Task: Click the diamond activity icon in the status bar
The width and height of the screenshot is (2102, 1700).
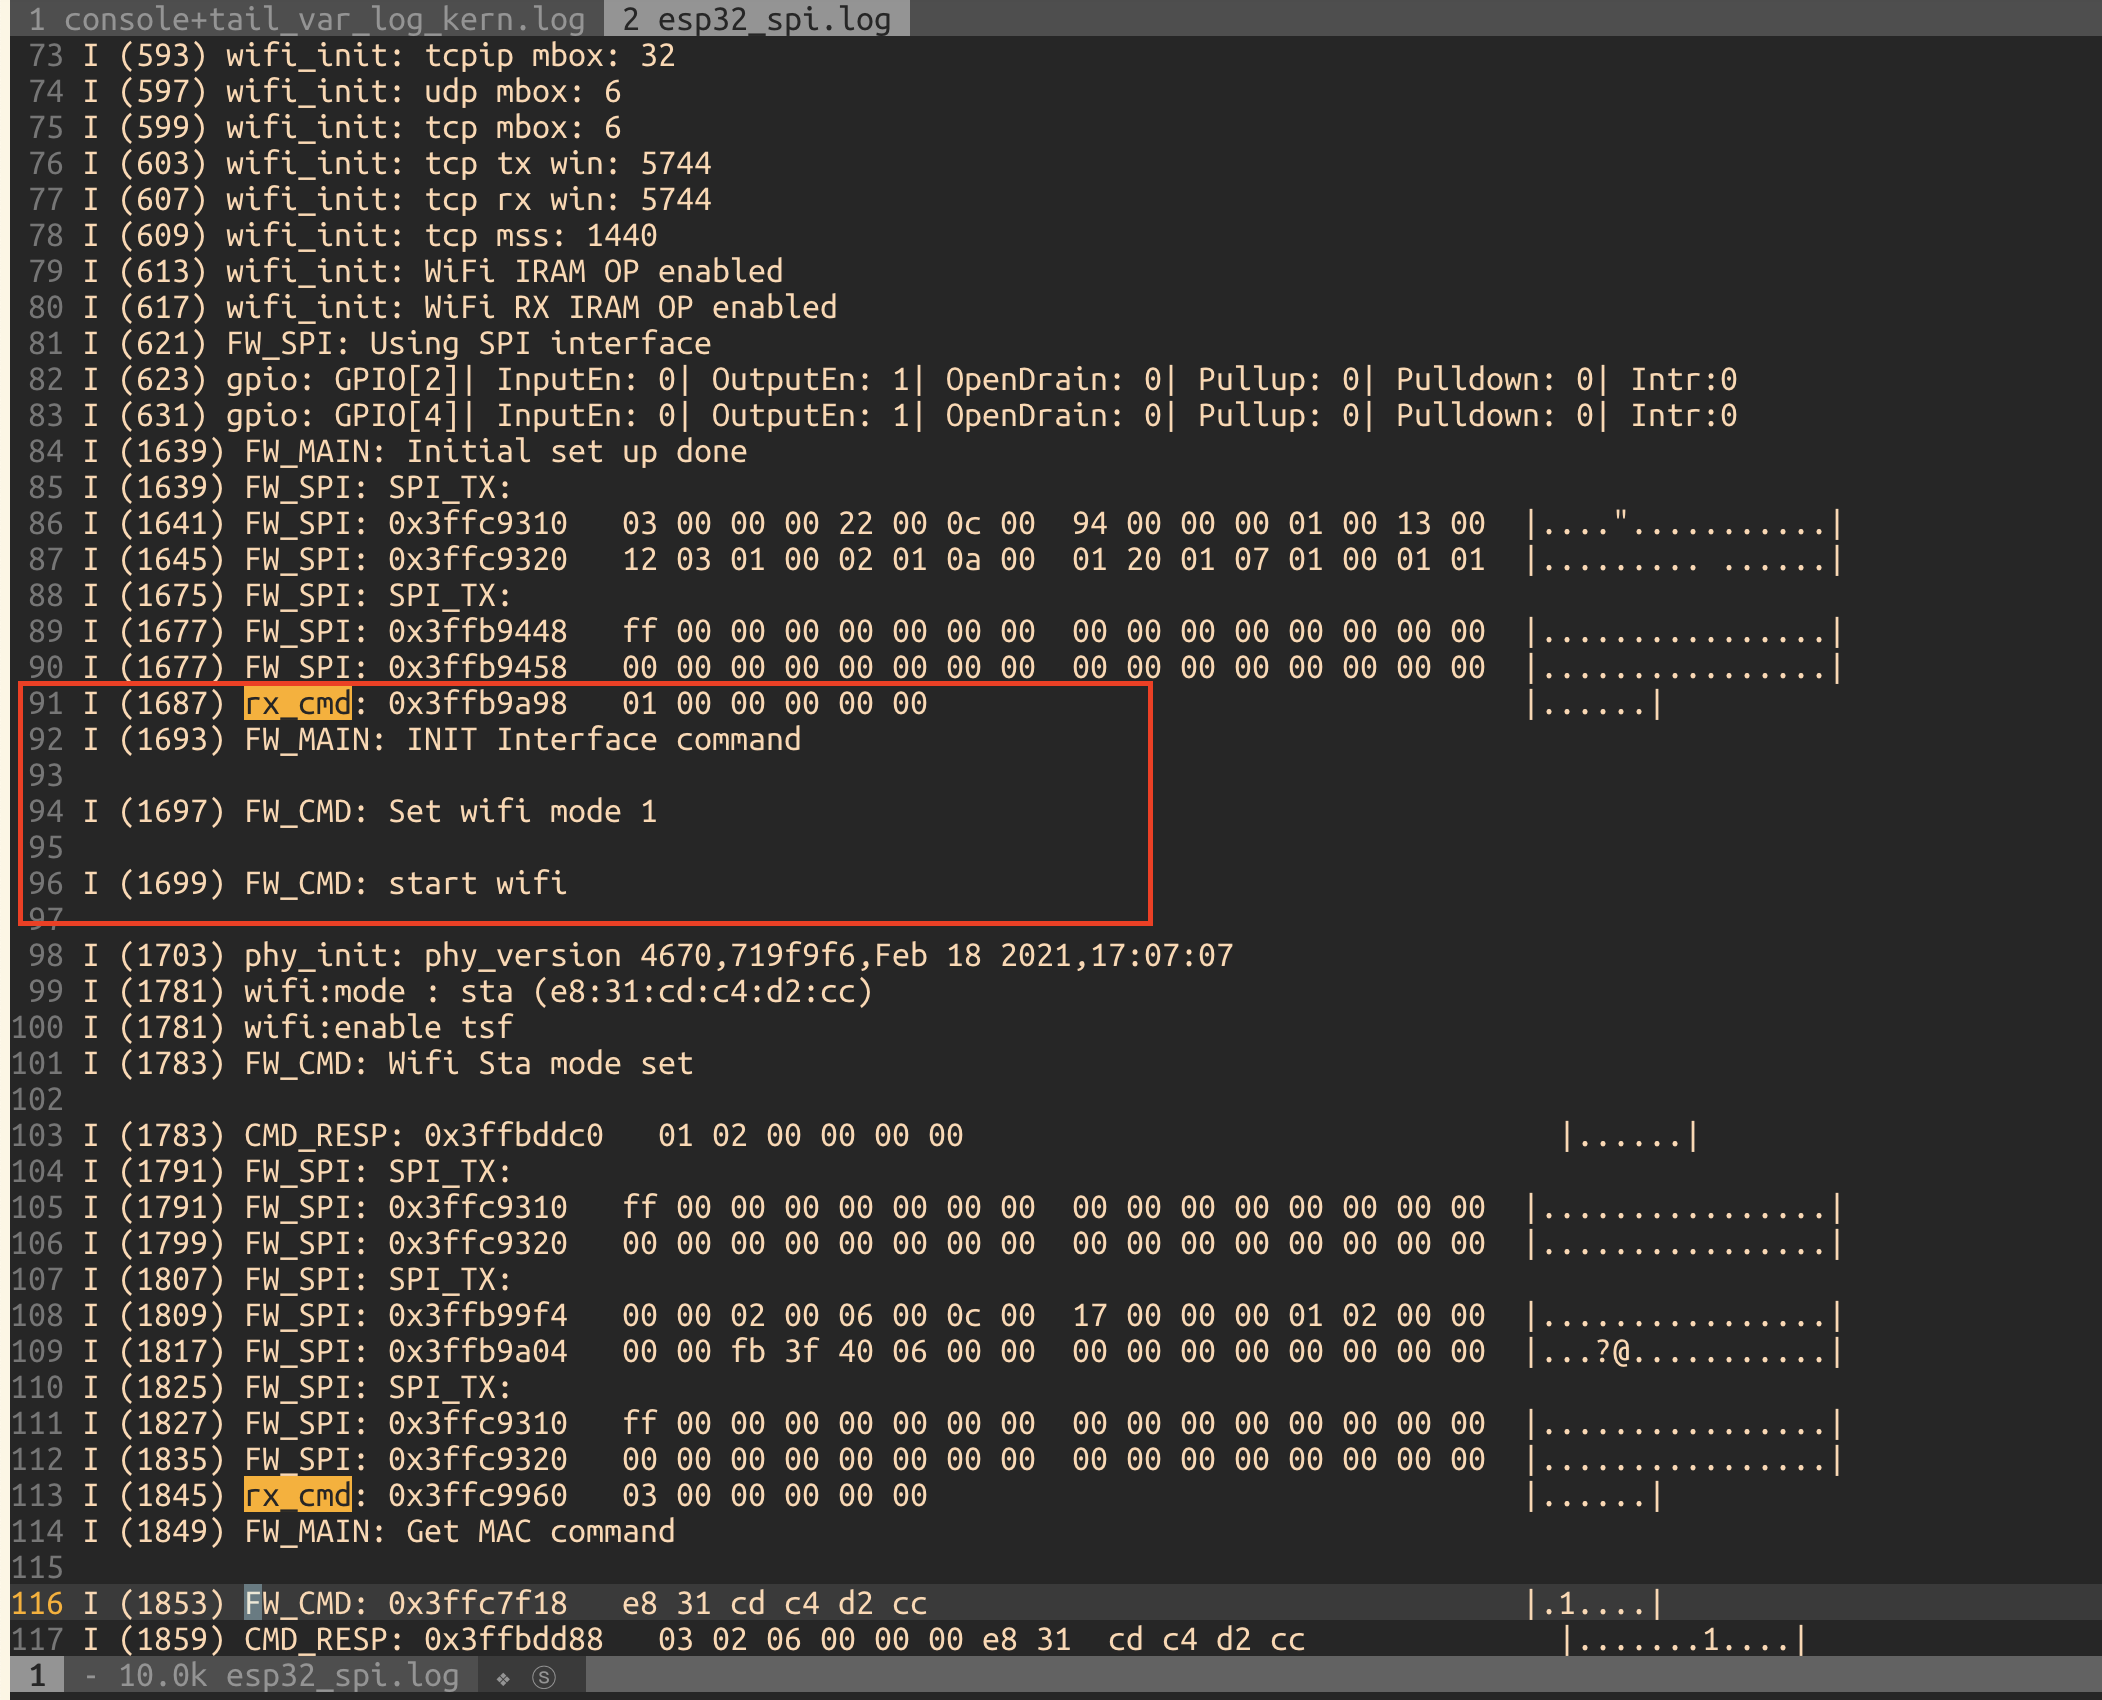Action: (502, 1676)
